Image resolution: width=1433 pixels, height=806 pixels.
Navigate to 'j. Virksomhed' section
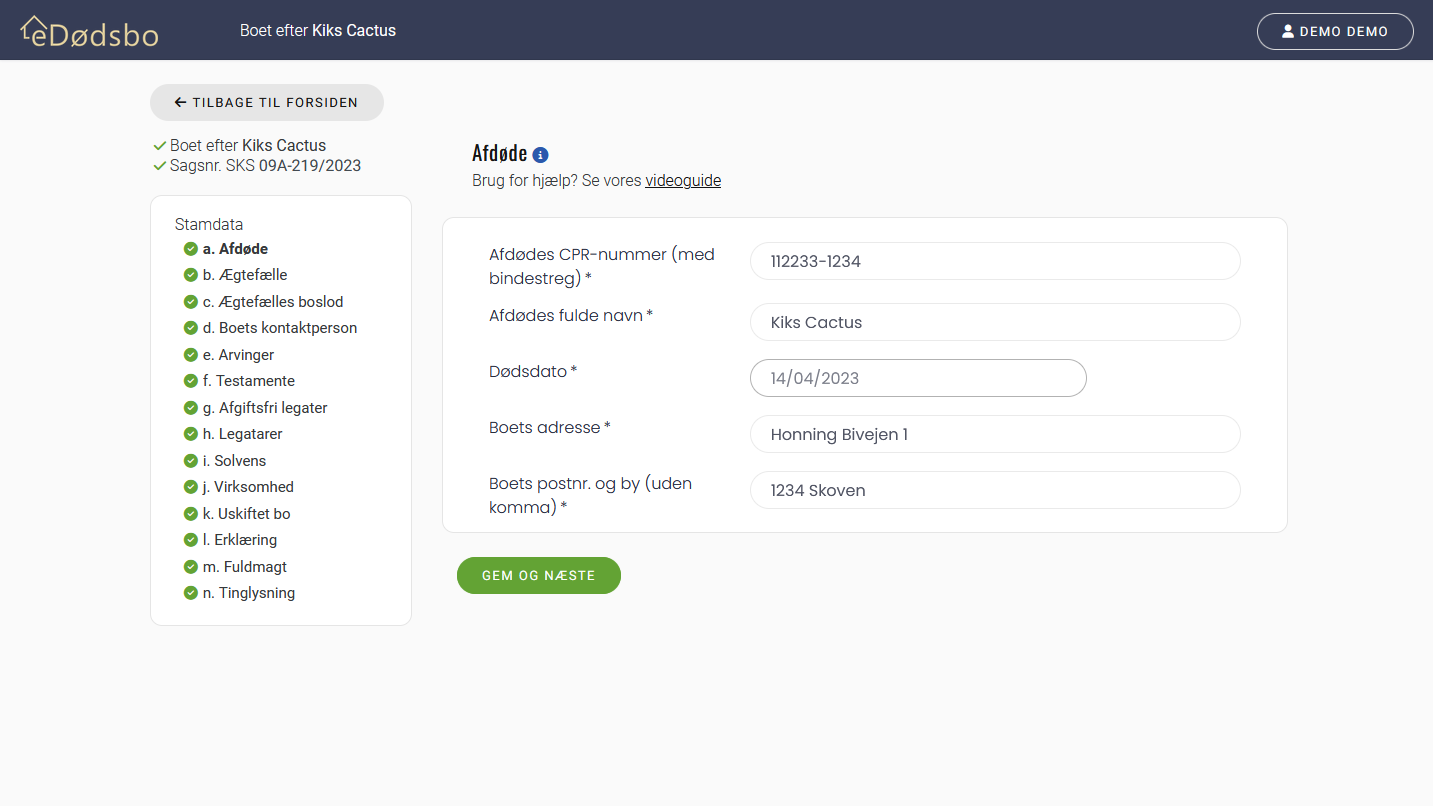[x=248, y=487]
